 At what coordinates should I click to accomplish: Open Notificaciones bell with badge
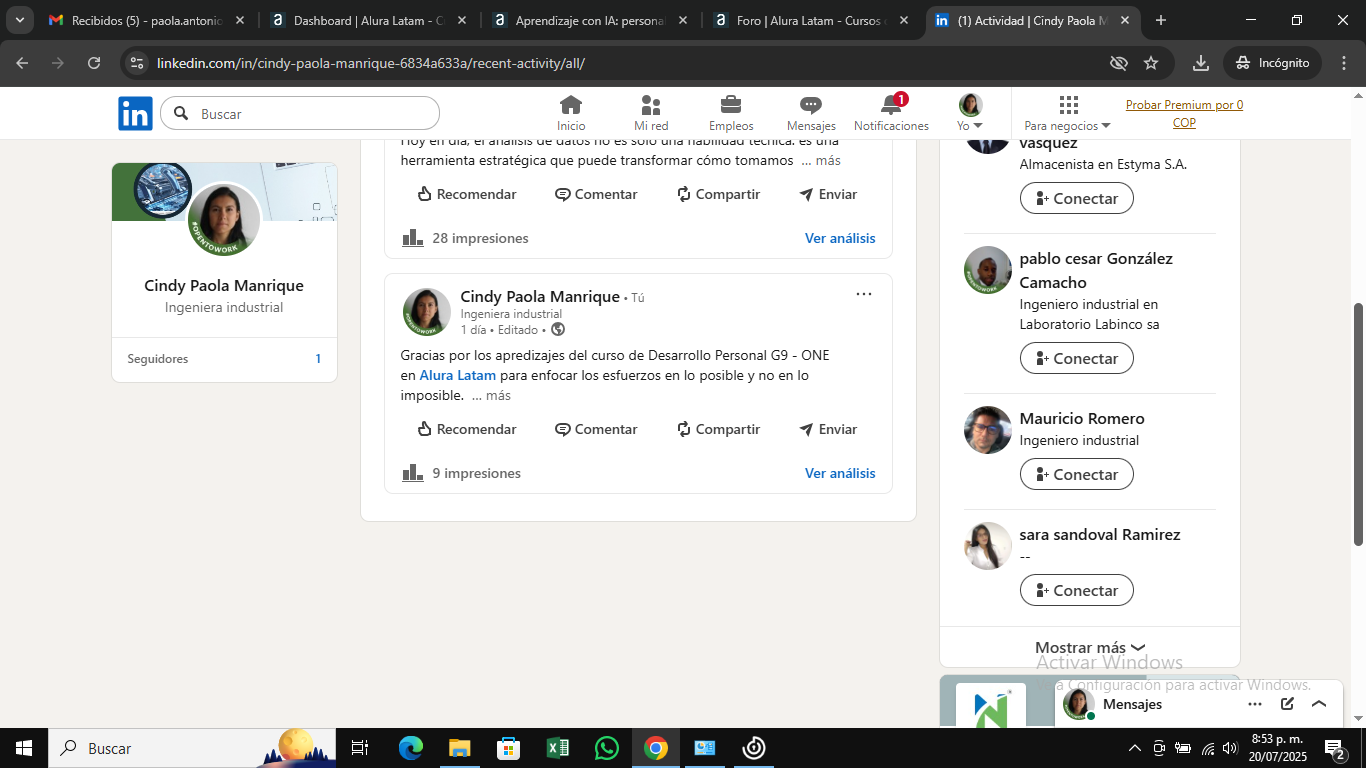coord(891,113)
